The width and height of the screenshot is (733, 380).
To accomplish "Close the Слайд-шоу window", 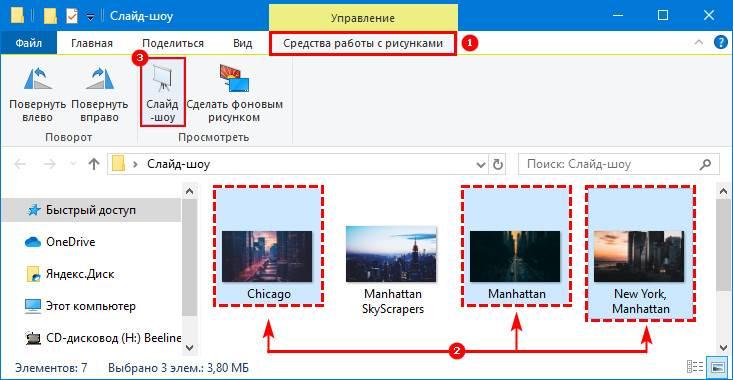I will click(x=709, y=15).
